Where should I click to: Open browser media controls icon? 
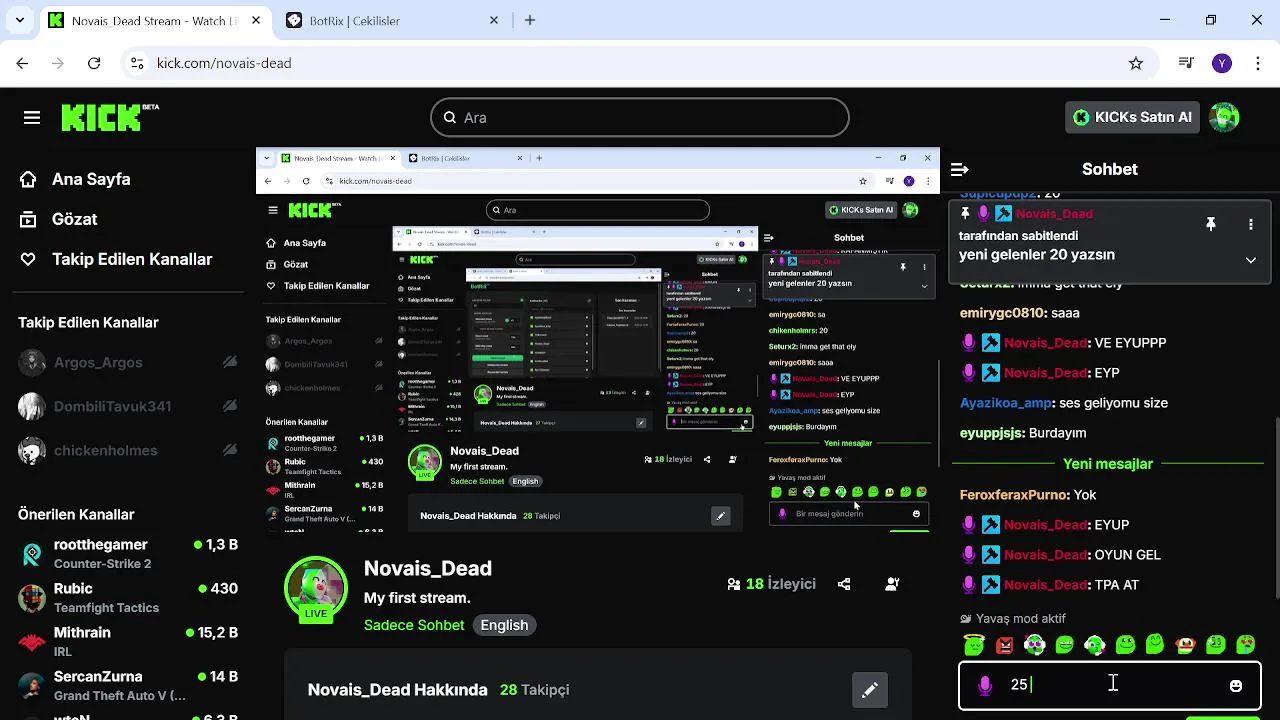click(1187, 63)
